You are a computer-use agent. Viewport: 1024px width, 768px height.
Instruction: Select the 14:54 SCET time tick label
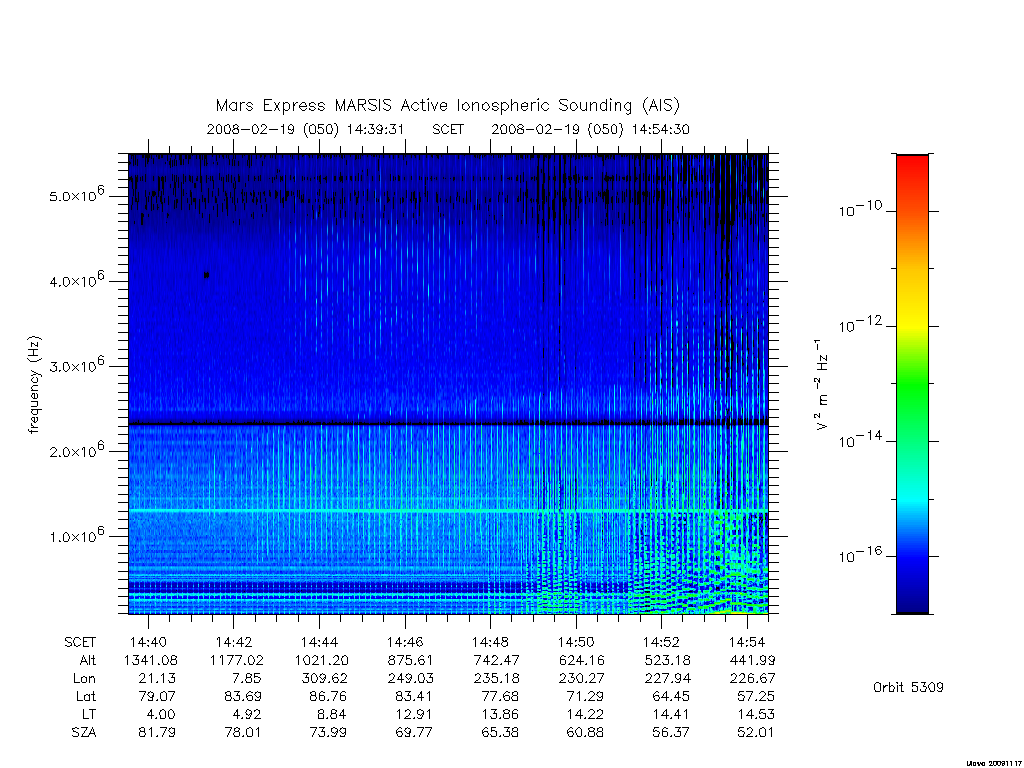point(747,642)
